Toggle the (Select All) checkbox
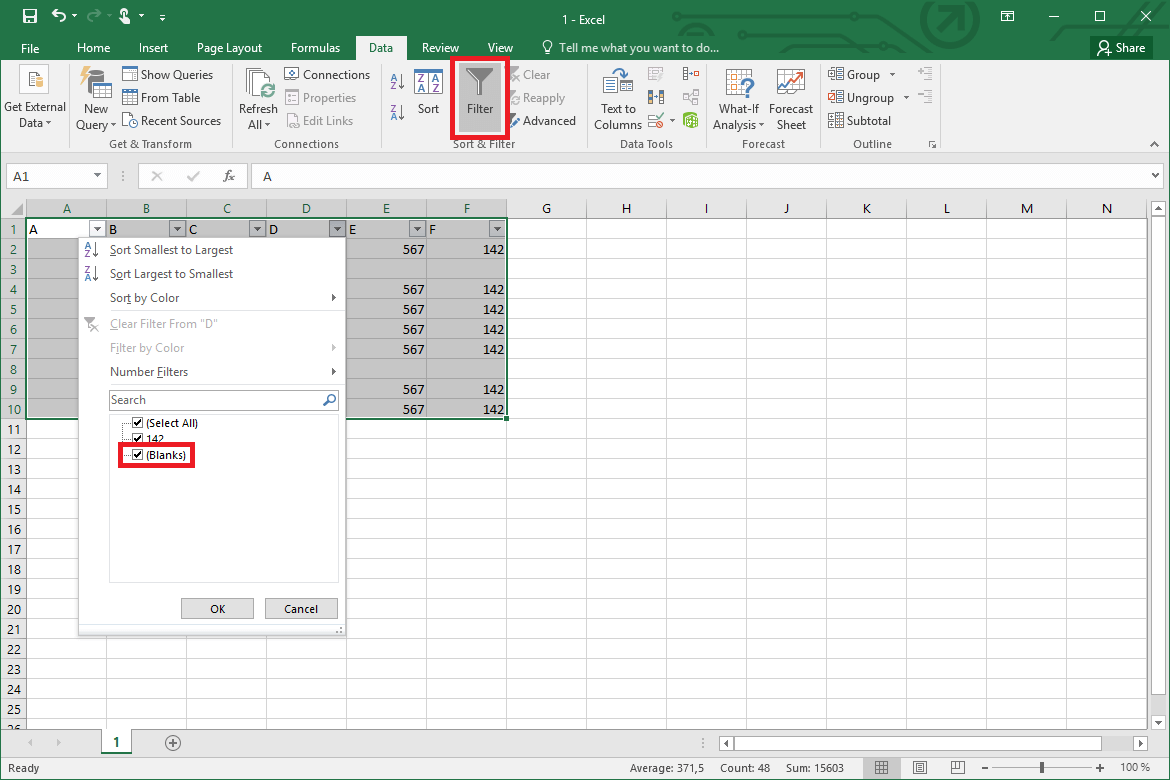1170x780 pixels. point(137,422)
